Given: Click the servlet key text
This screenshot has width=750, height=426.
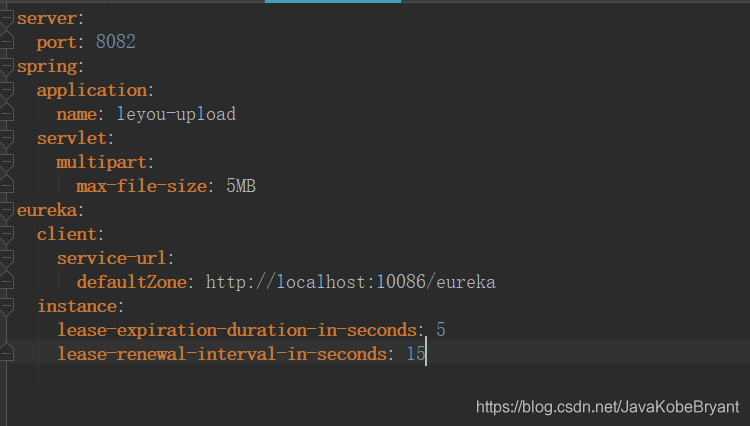Looking at the screenshot, I should [x=72, y=138].
